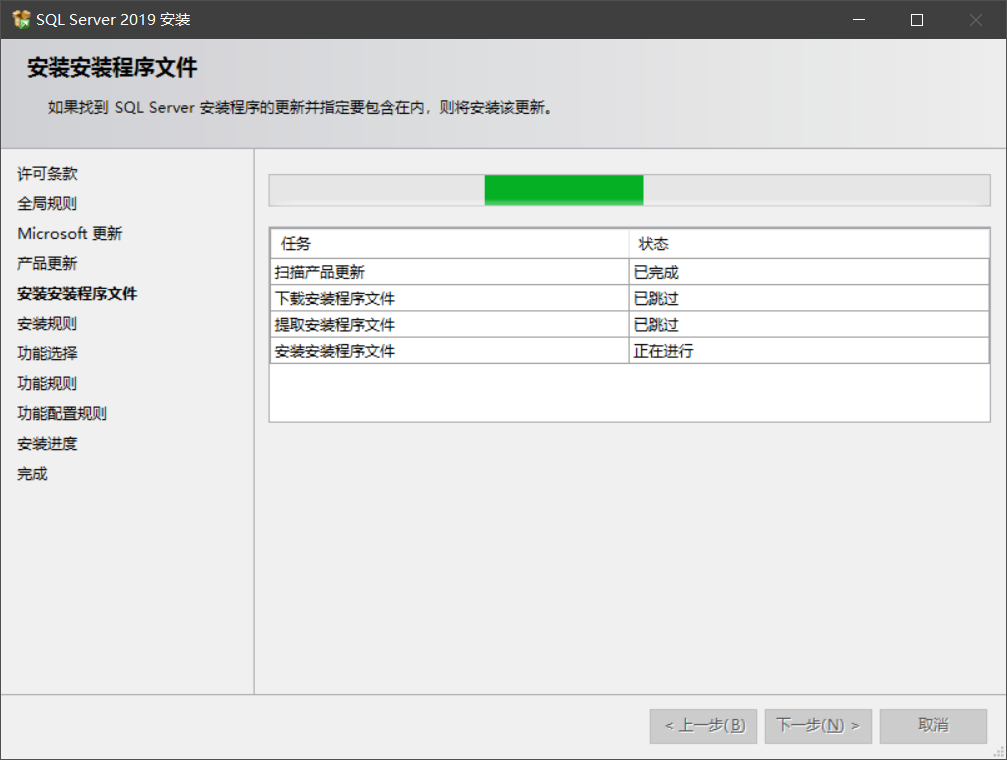The width and height of the screenshot is (1007, 760).
Task: Select the 扫描产品更新 task row
Action: coord(629,272)
